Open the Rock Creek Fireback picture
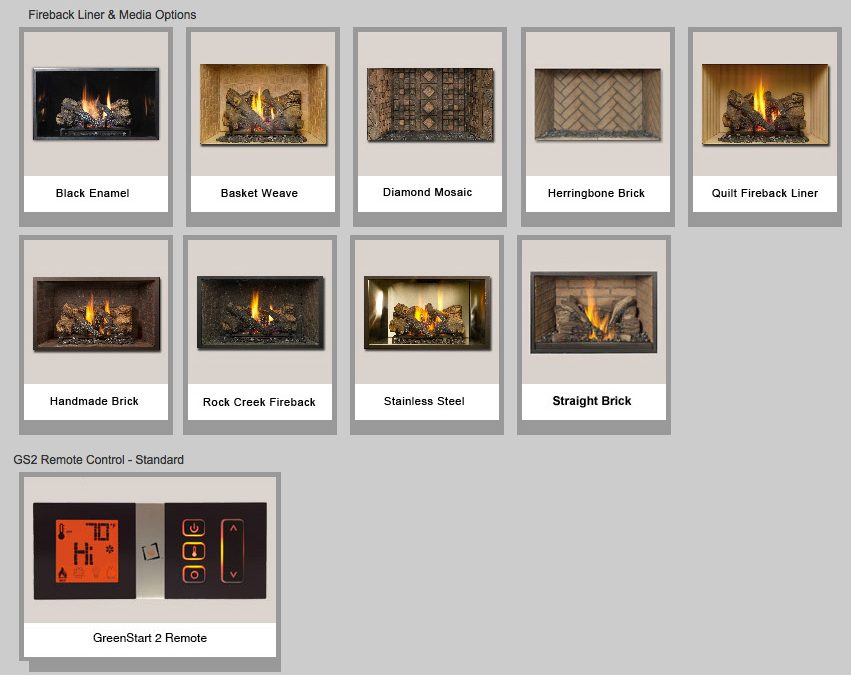 point(261,313)
